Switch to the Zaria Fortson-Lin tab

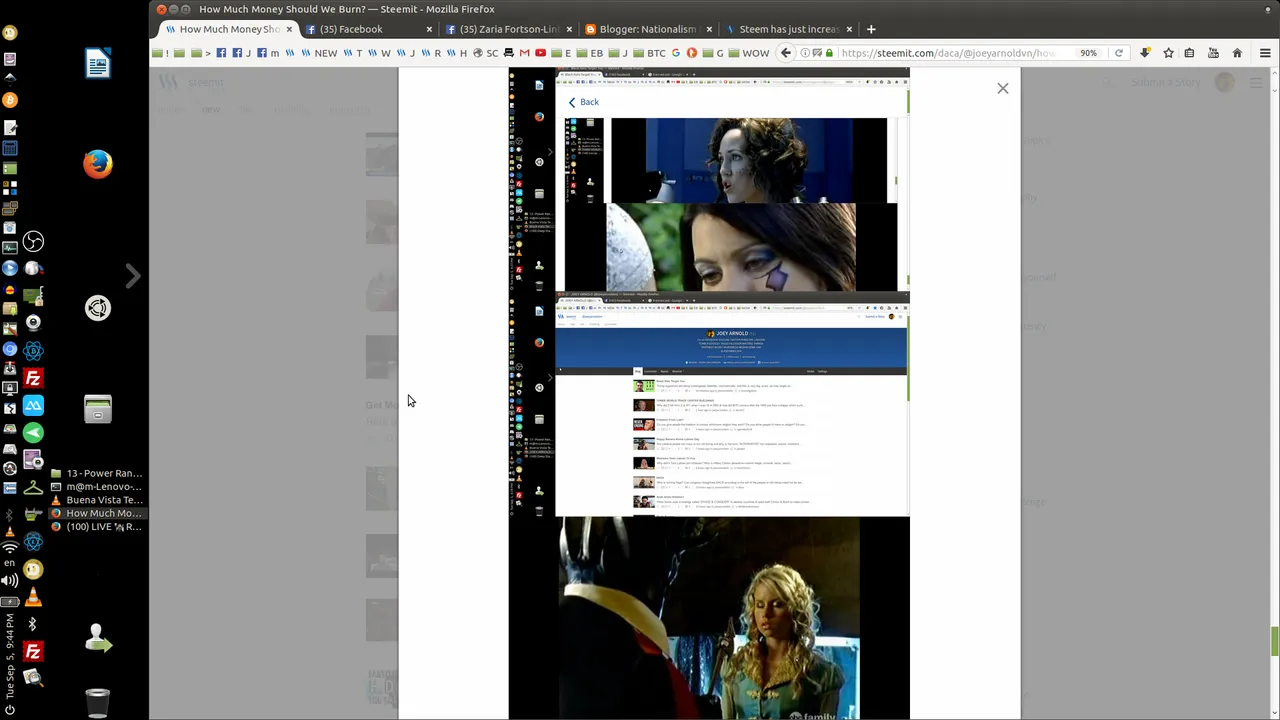click(x=510, y=29)
